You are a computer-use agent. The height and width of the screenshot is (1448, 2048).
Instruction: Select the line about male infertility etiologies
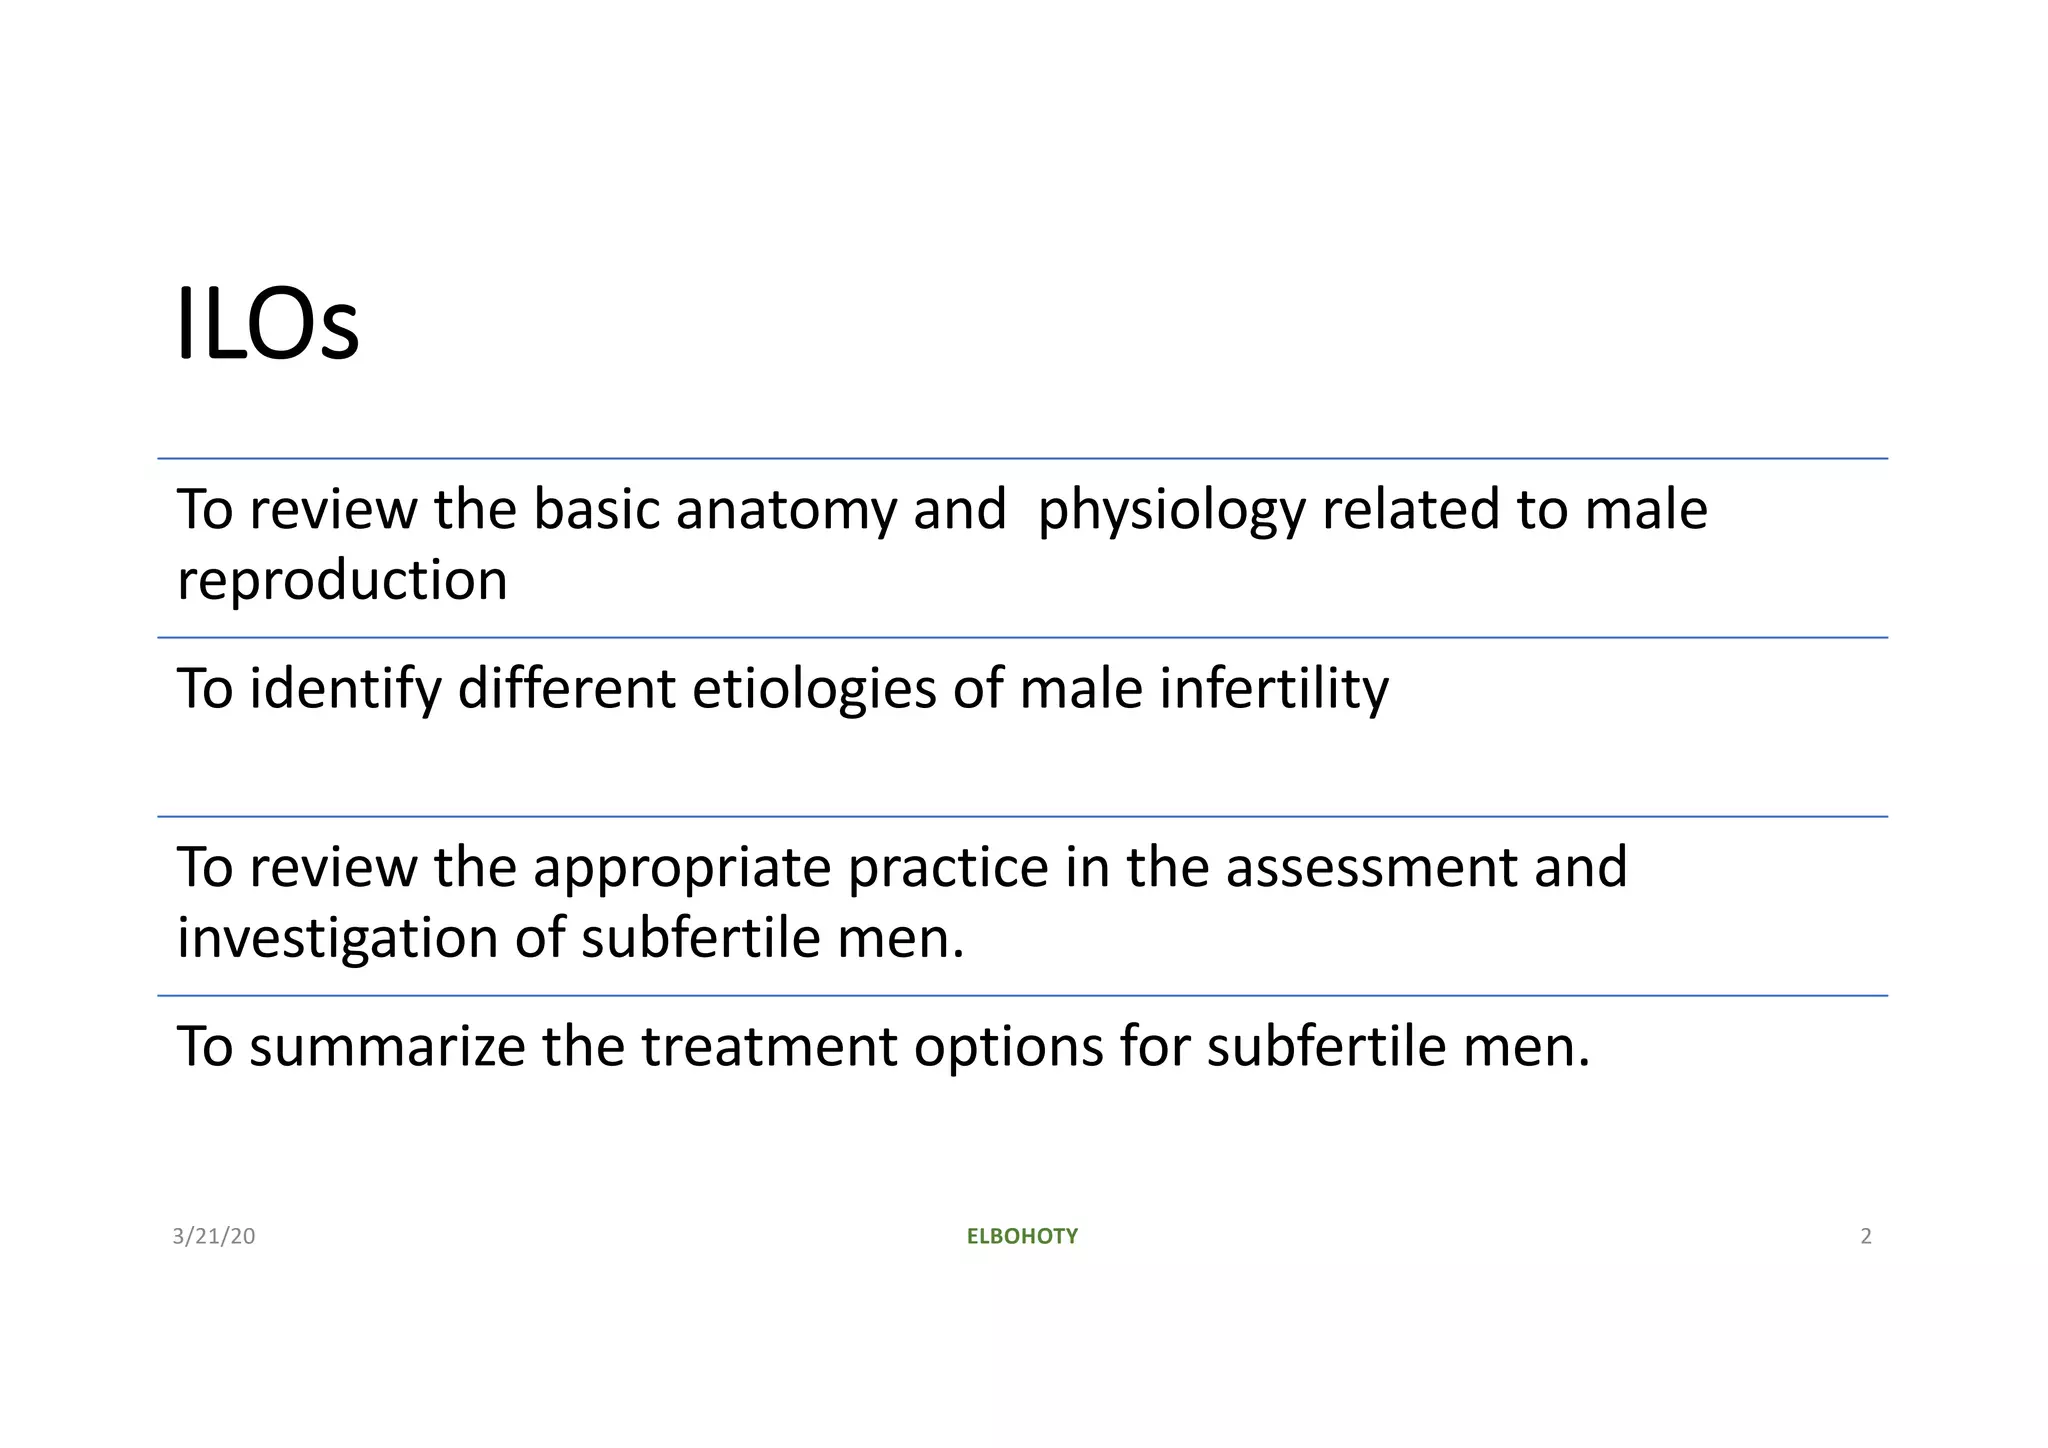point(782,688)
